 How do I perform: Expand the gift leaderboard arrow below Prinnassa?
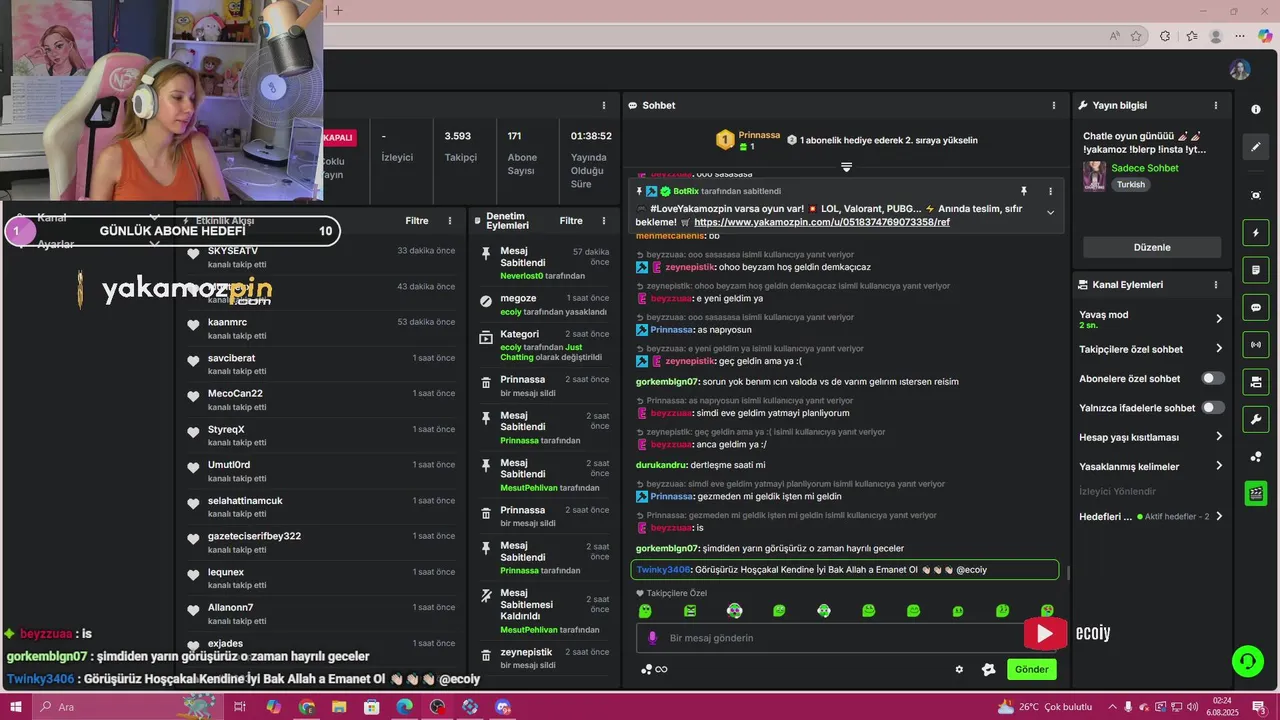(x=846, y=167)
